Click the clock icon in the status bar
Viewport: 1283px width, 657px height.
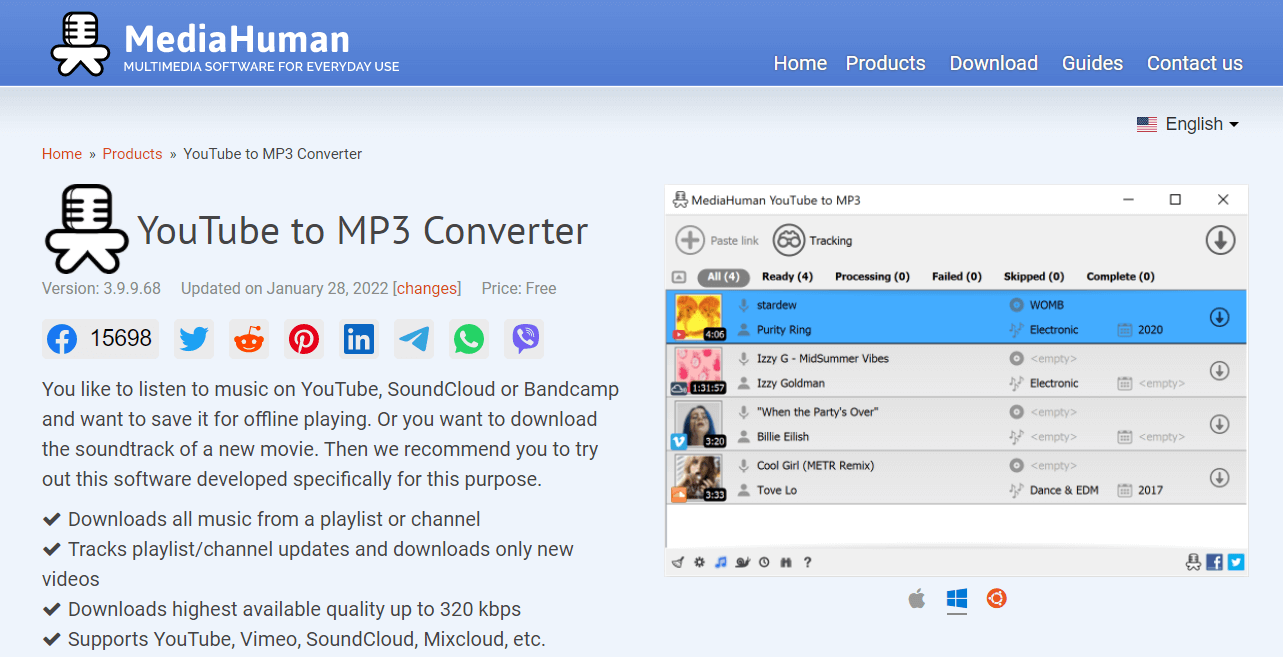coord(764,562)
